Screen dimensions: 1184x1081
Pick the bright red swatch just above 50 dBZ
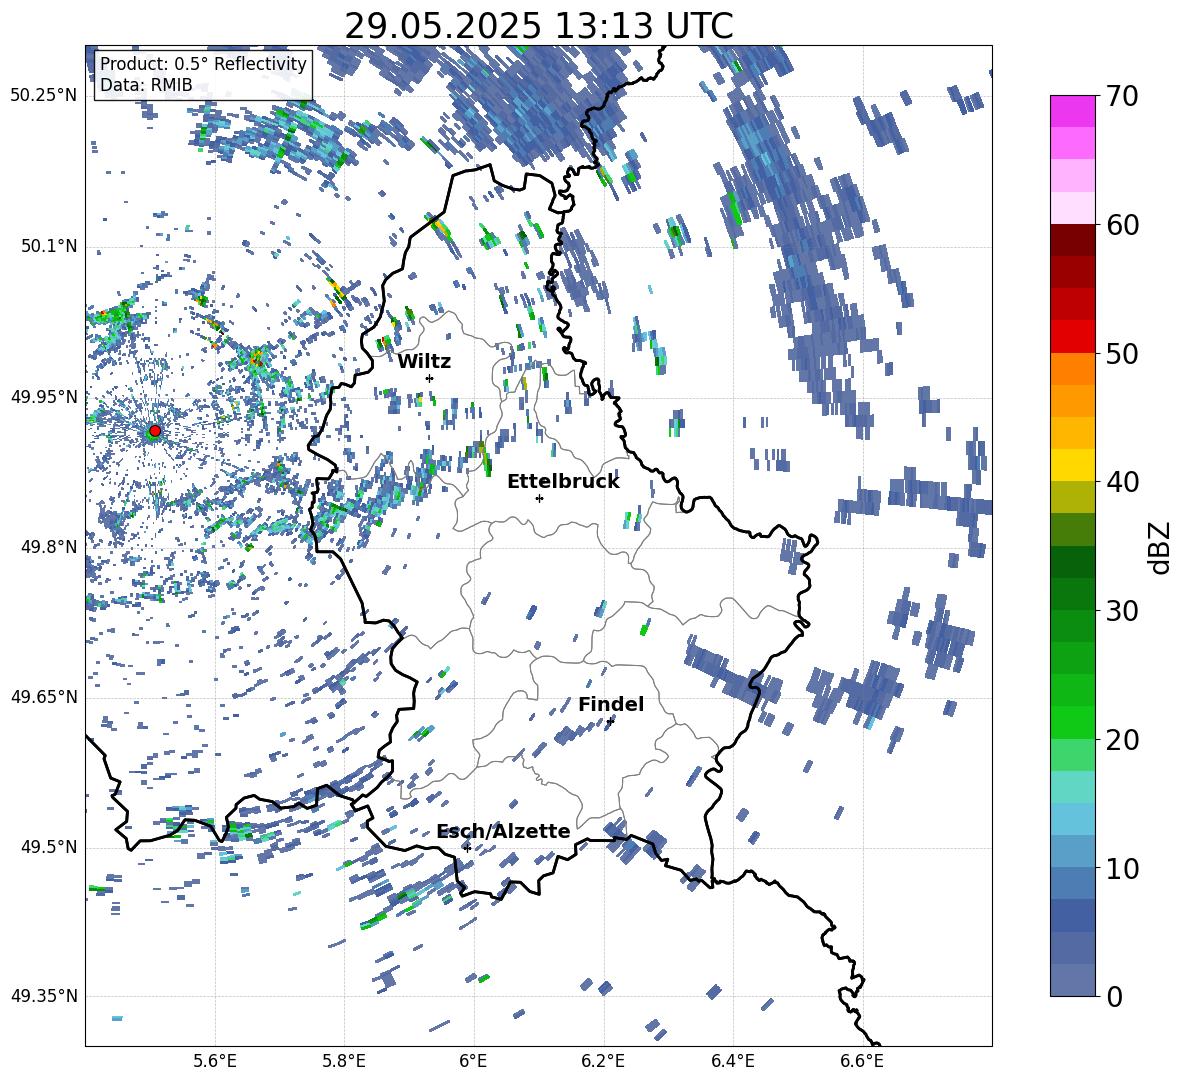(x=1072, y=337)
